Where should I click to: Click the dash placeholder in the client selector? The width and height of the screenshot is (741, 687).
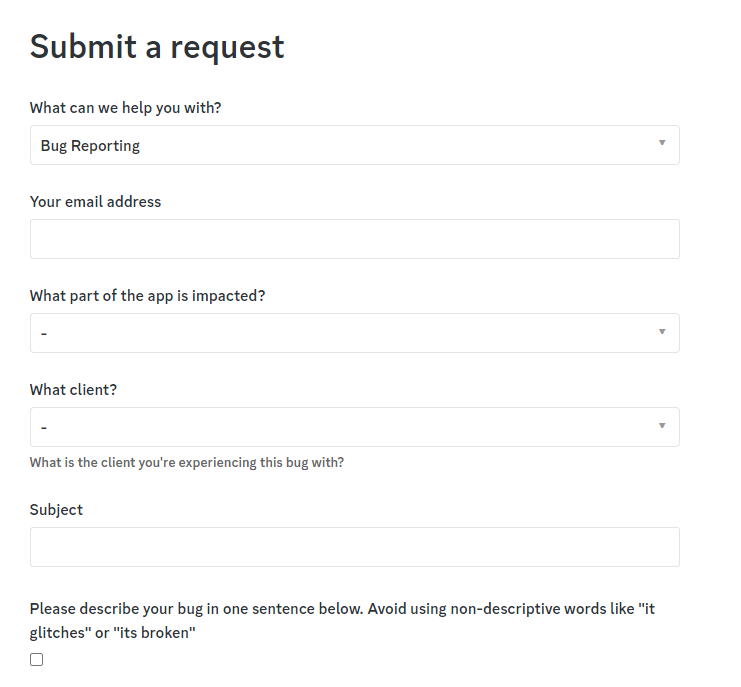click(44, 427)
